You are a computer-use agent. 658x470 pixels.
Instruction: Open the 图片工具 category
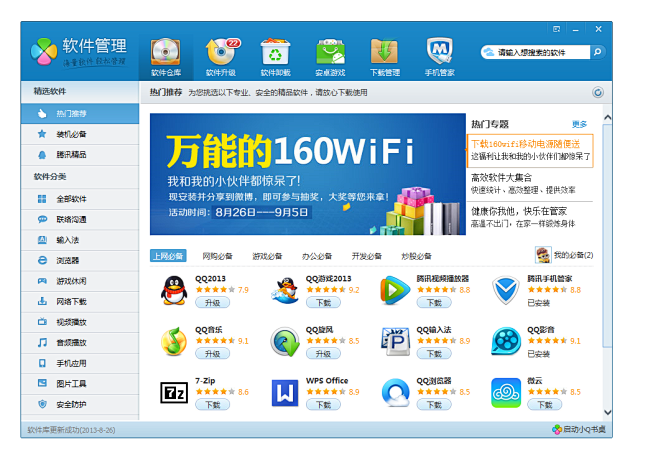pos(80,384)
